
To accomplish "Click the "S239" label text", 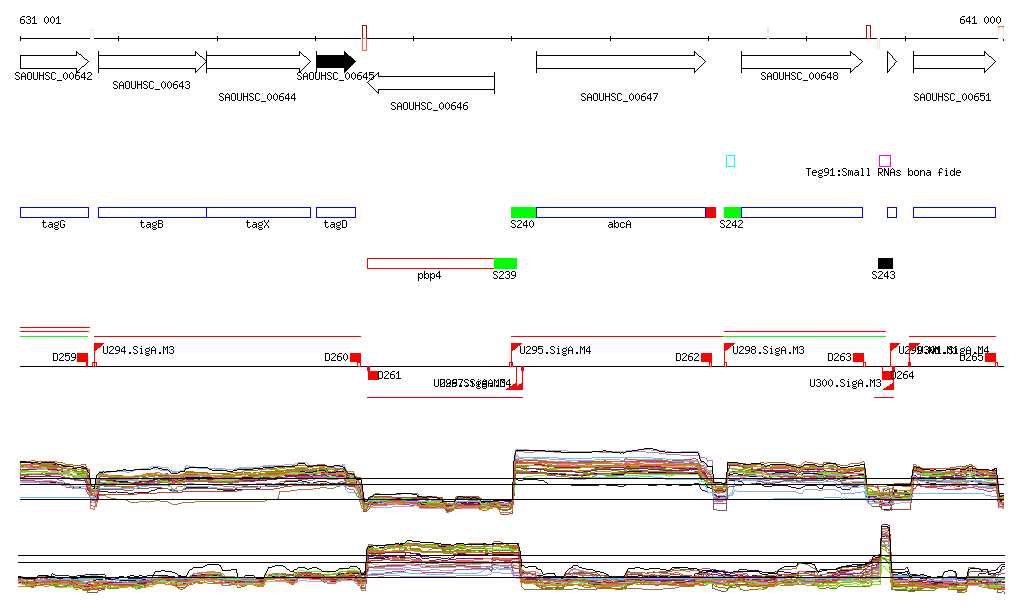I will tap(504, 275).
